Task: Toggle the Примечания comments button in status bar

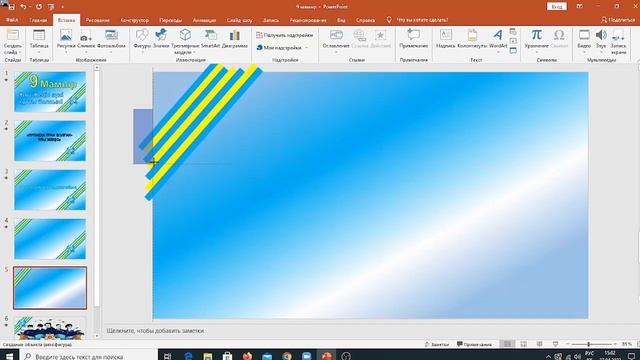Action: (x=474, y=344)
